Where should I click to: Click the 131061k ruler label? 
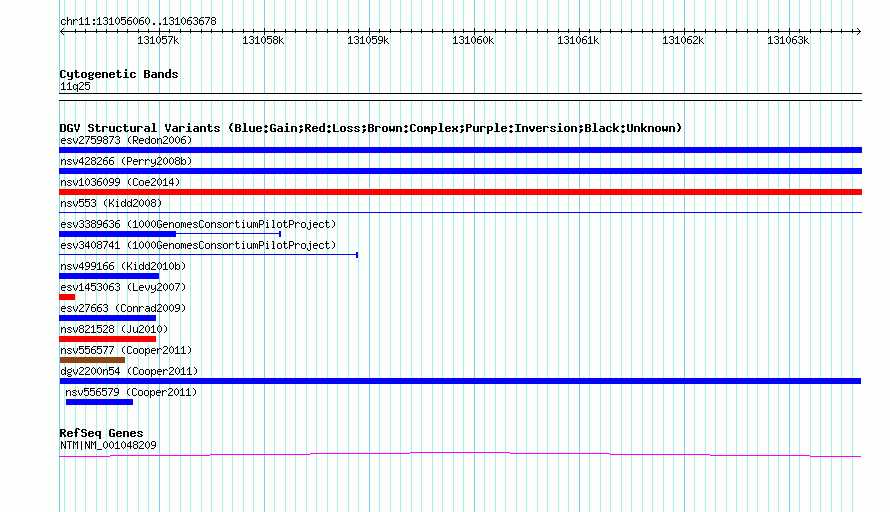pyautogui.click(x=578, y=40)
